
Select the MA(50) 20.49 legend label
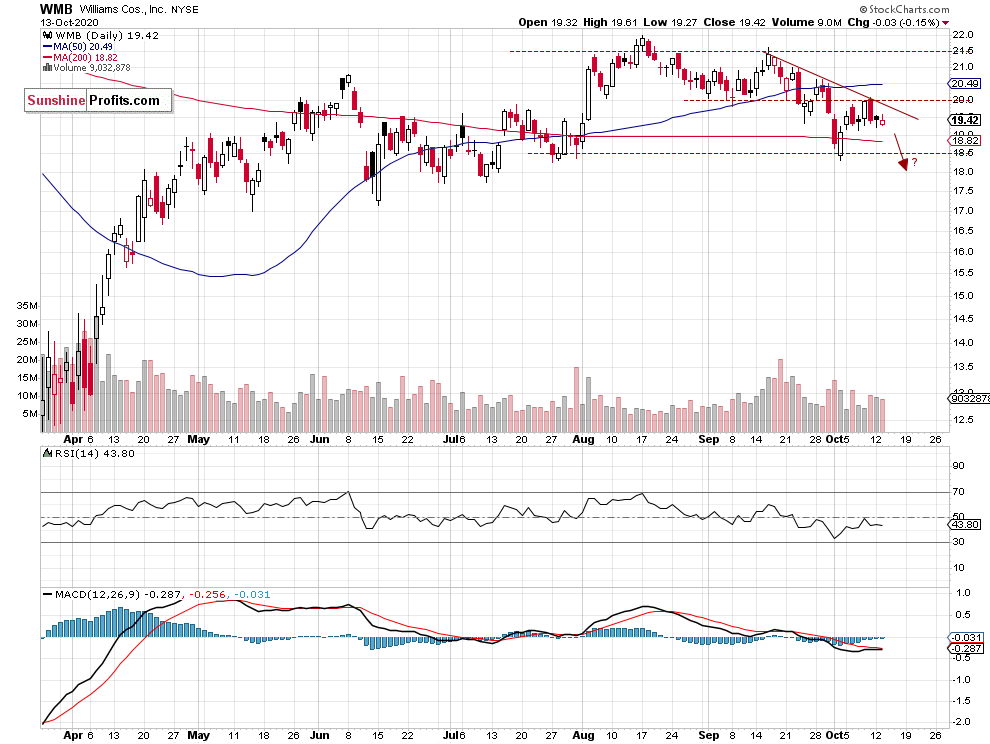83,47
